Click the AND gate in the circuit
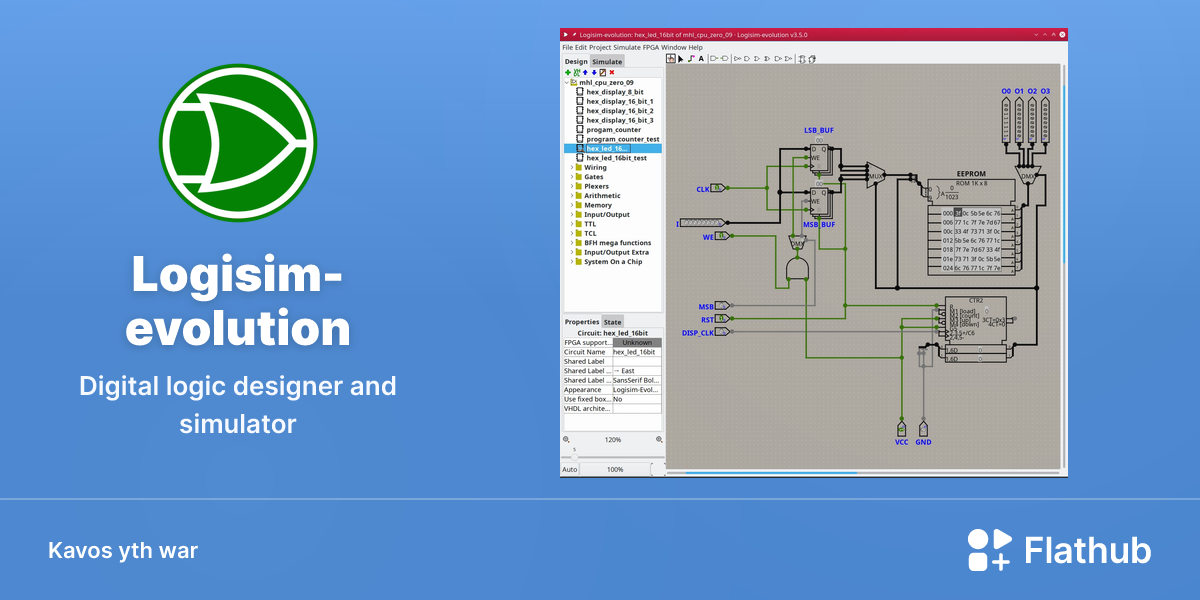 797,269
